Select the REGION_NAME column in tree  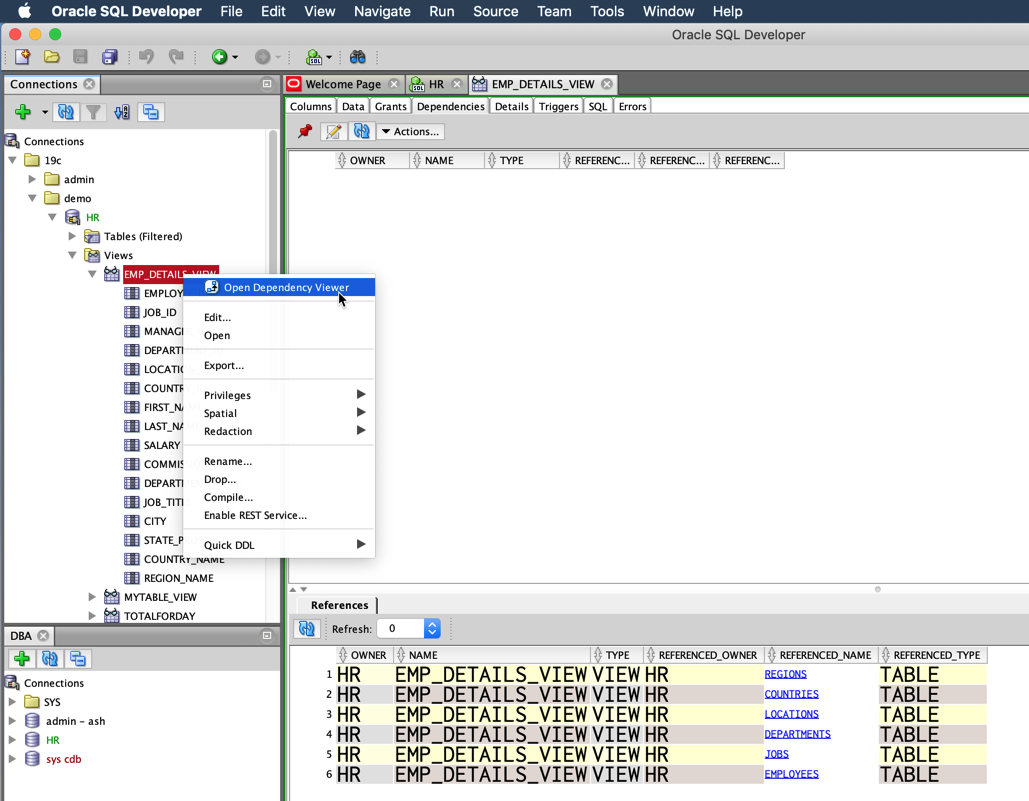(x=178, y=578)
